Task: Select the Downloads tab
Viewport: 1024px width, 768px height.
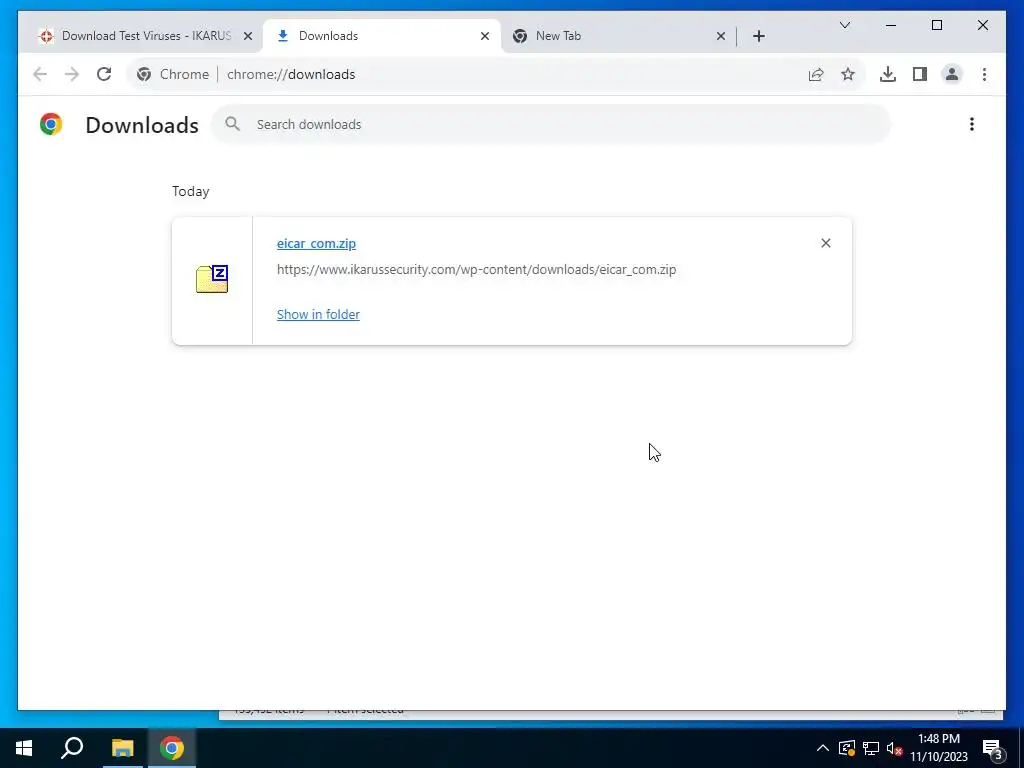Action: point(381,36)
